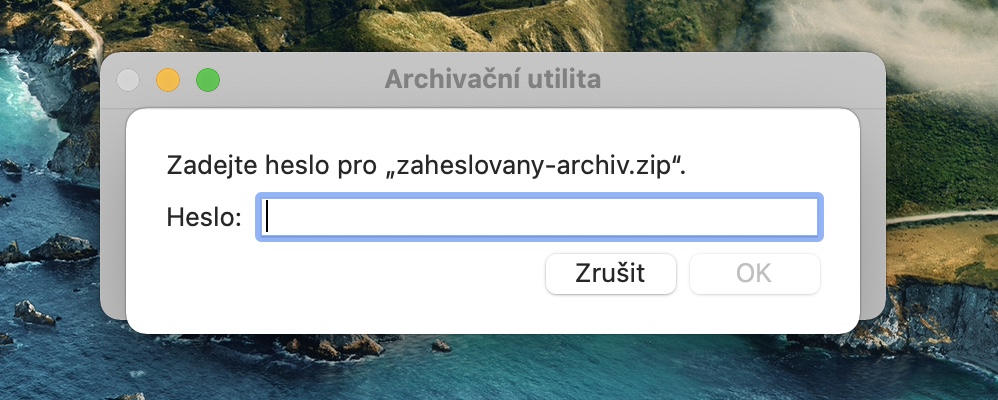Click the "Archivační utilita" window title
998x400 pixels.
[x=492, y=79]
